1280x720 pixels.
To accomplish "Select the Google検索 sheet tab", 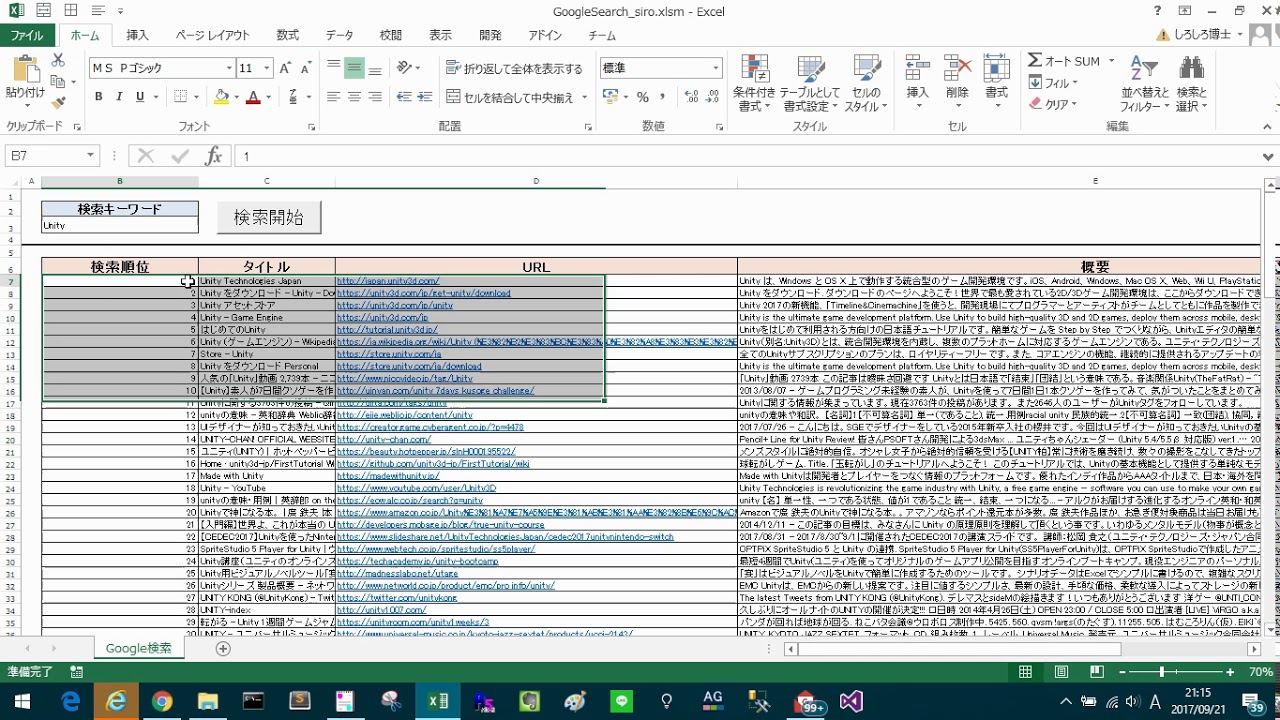I will click(x=139, y=648).
